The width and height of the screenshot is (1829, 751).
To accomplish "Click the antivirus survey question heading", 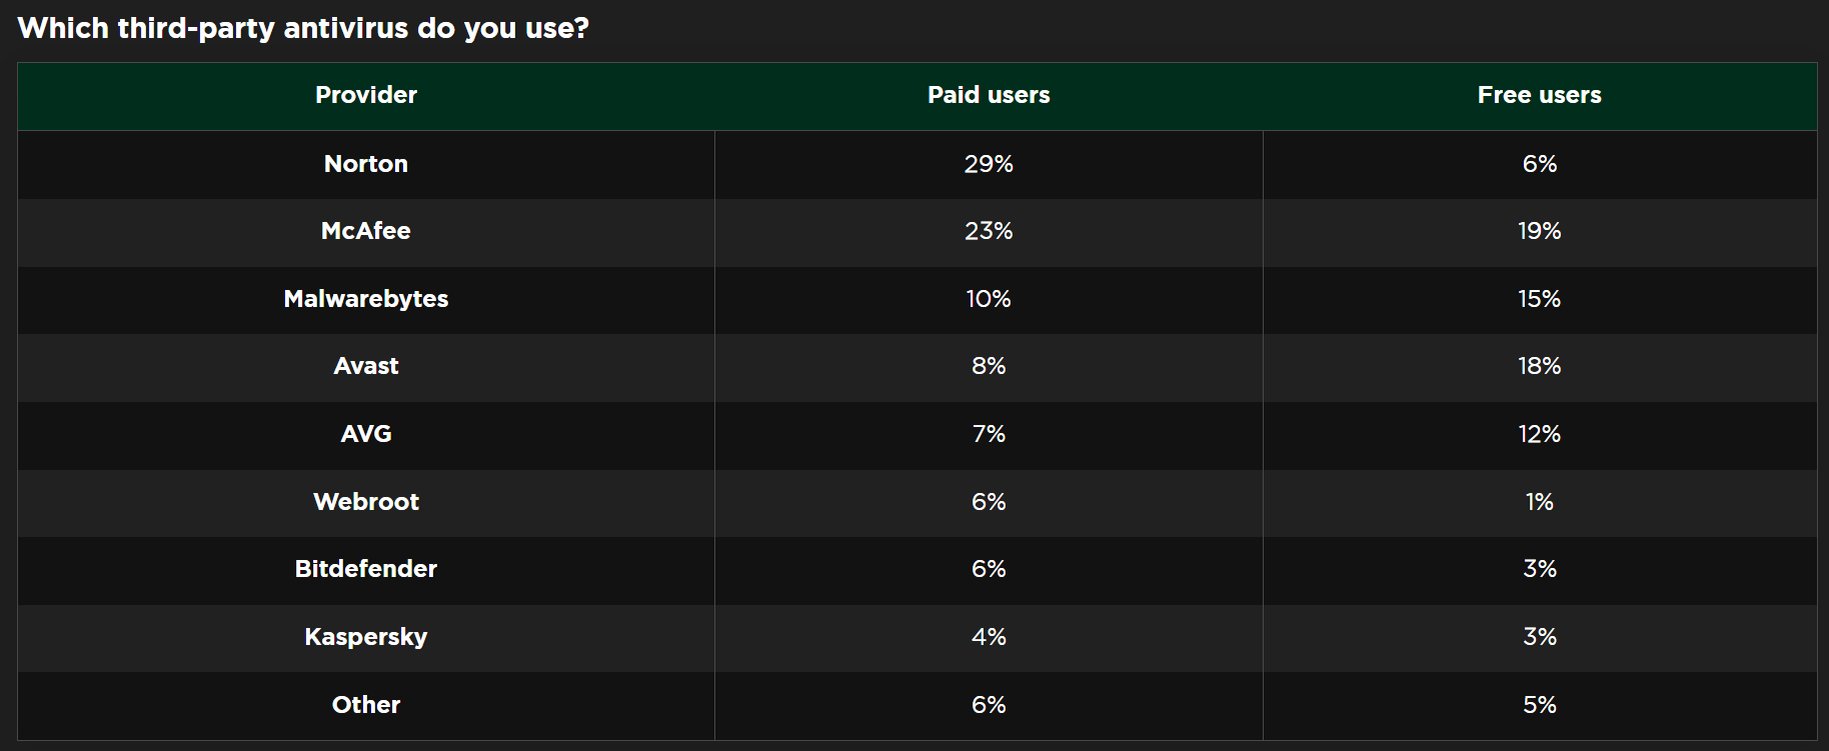I will 303,28.
